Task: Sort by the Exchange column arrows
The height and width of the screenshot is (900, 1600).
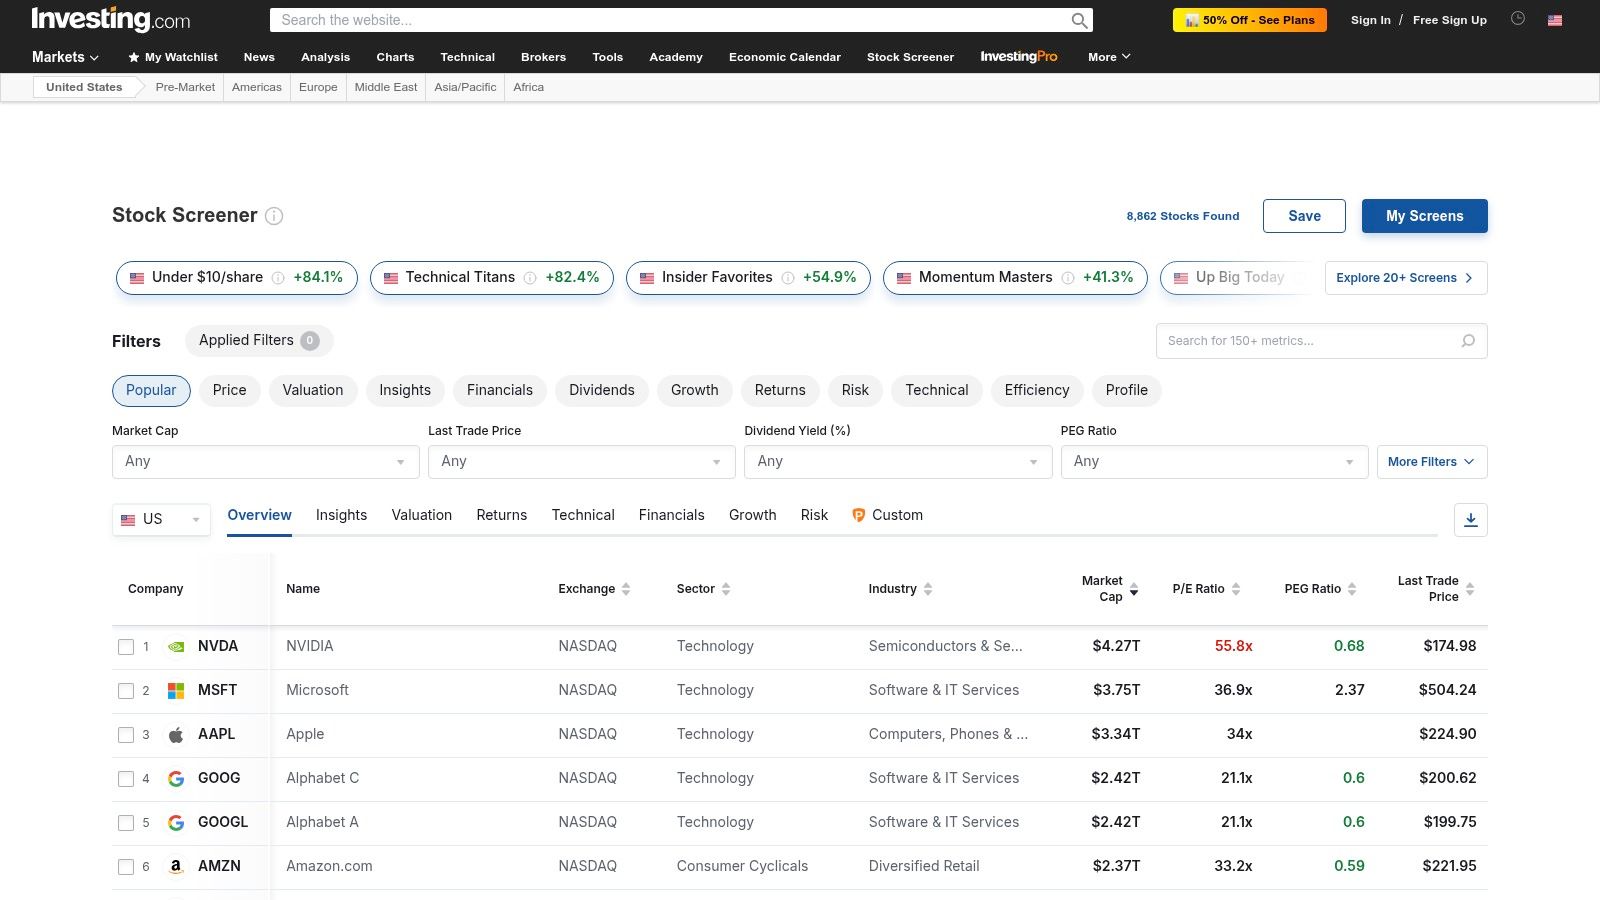Action: tap(626, 589)
